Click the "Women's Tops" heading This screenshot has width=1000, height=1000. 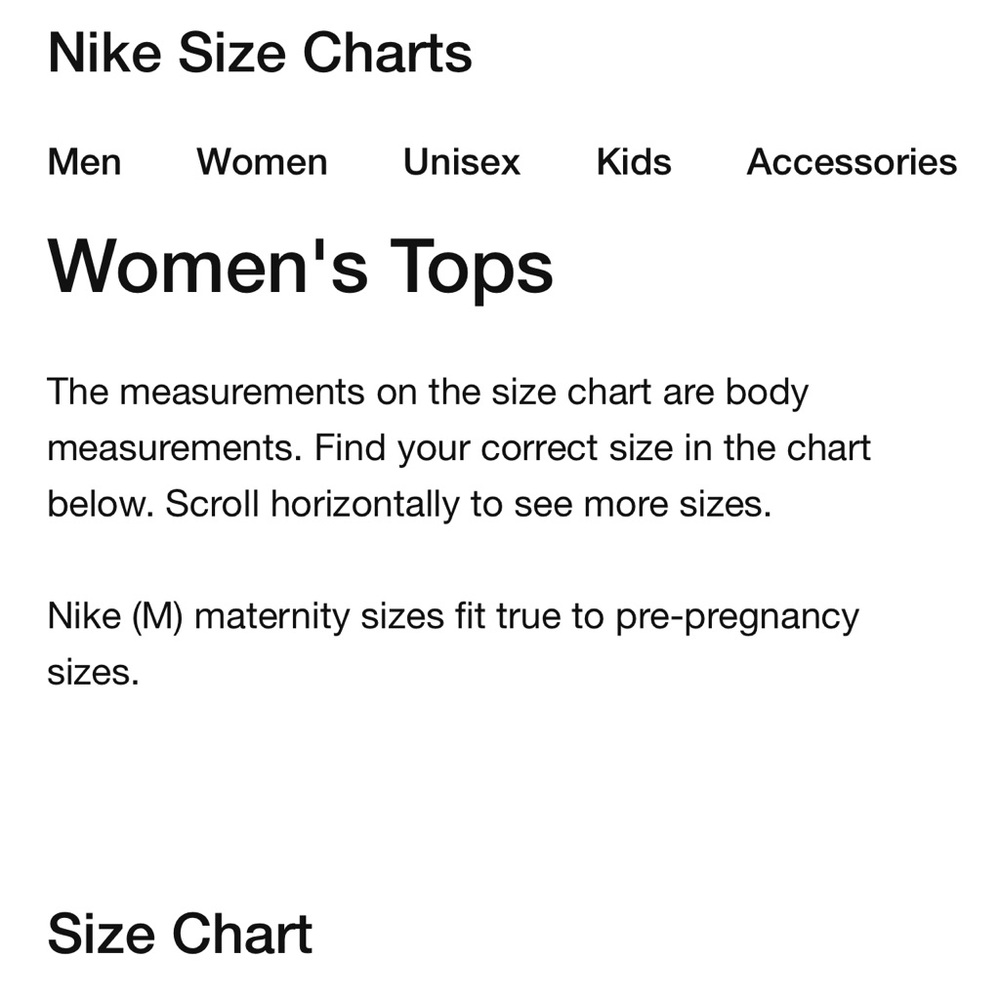[x=300, y=266]
